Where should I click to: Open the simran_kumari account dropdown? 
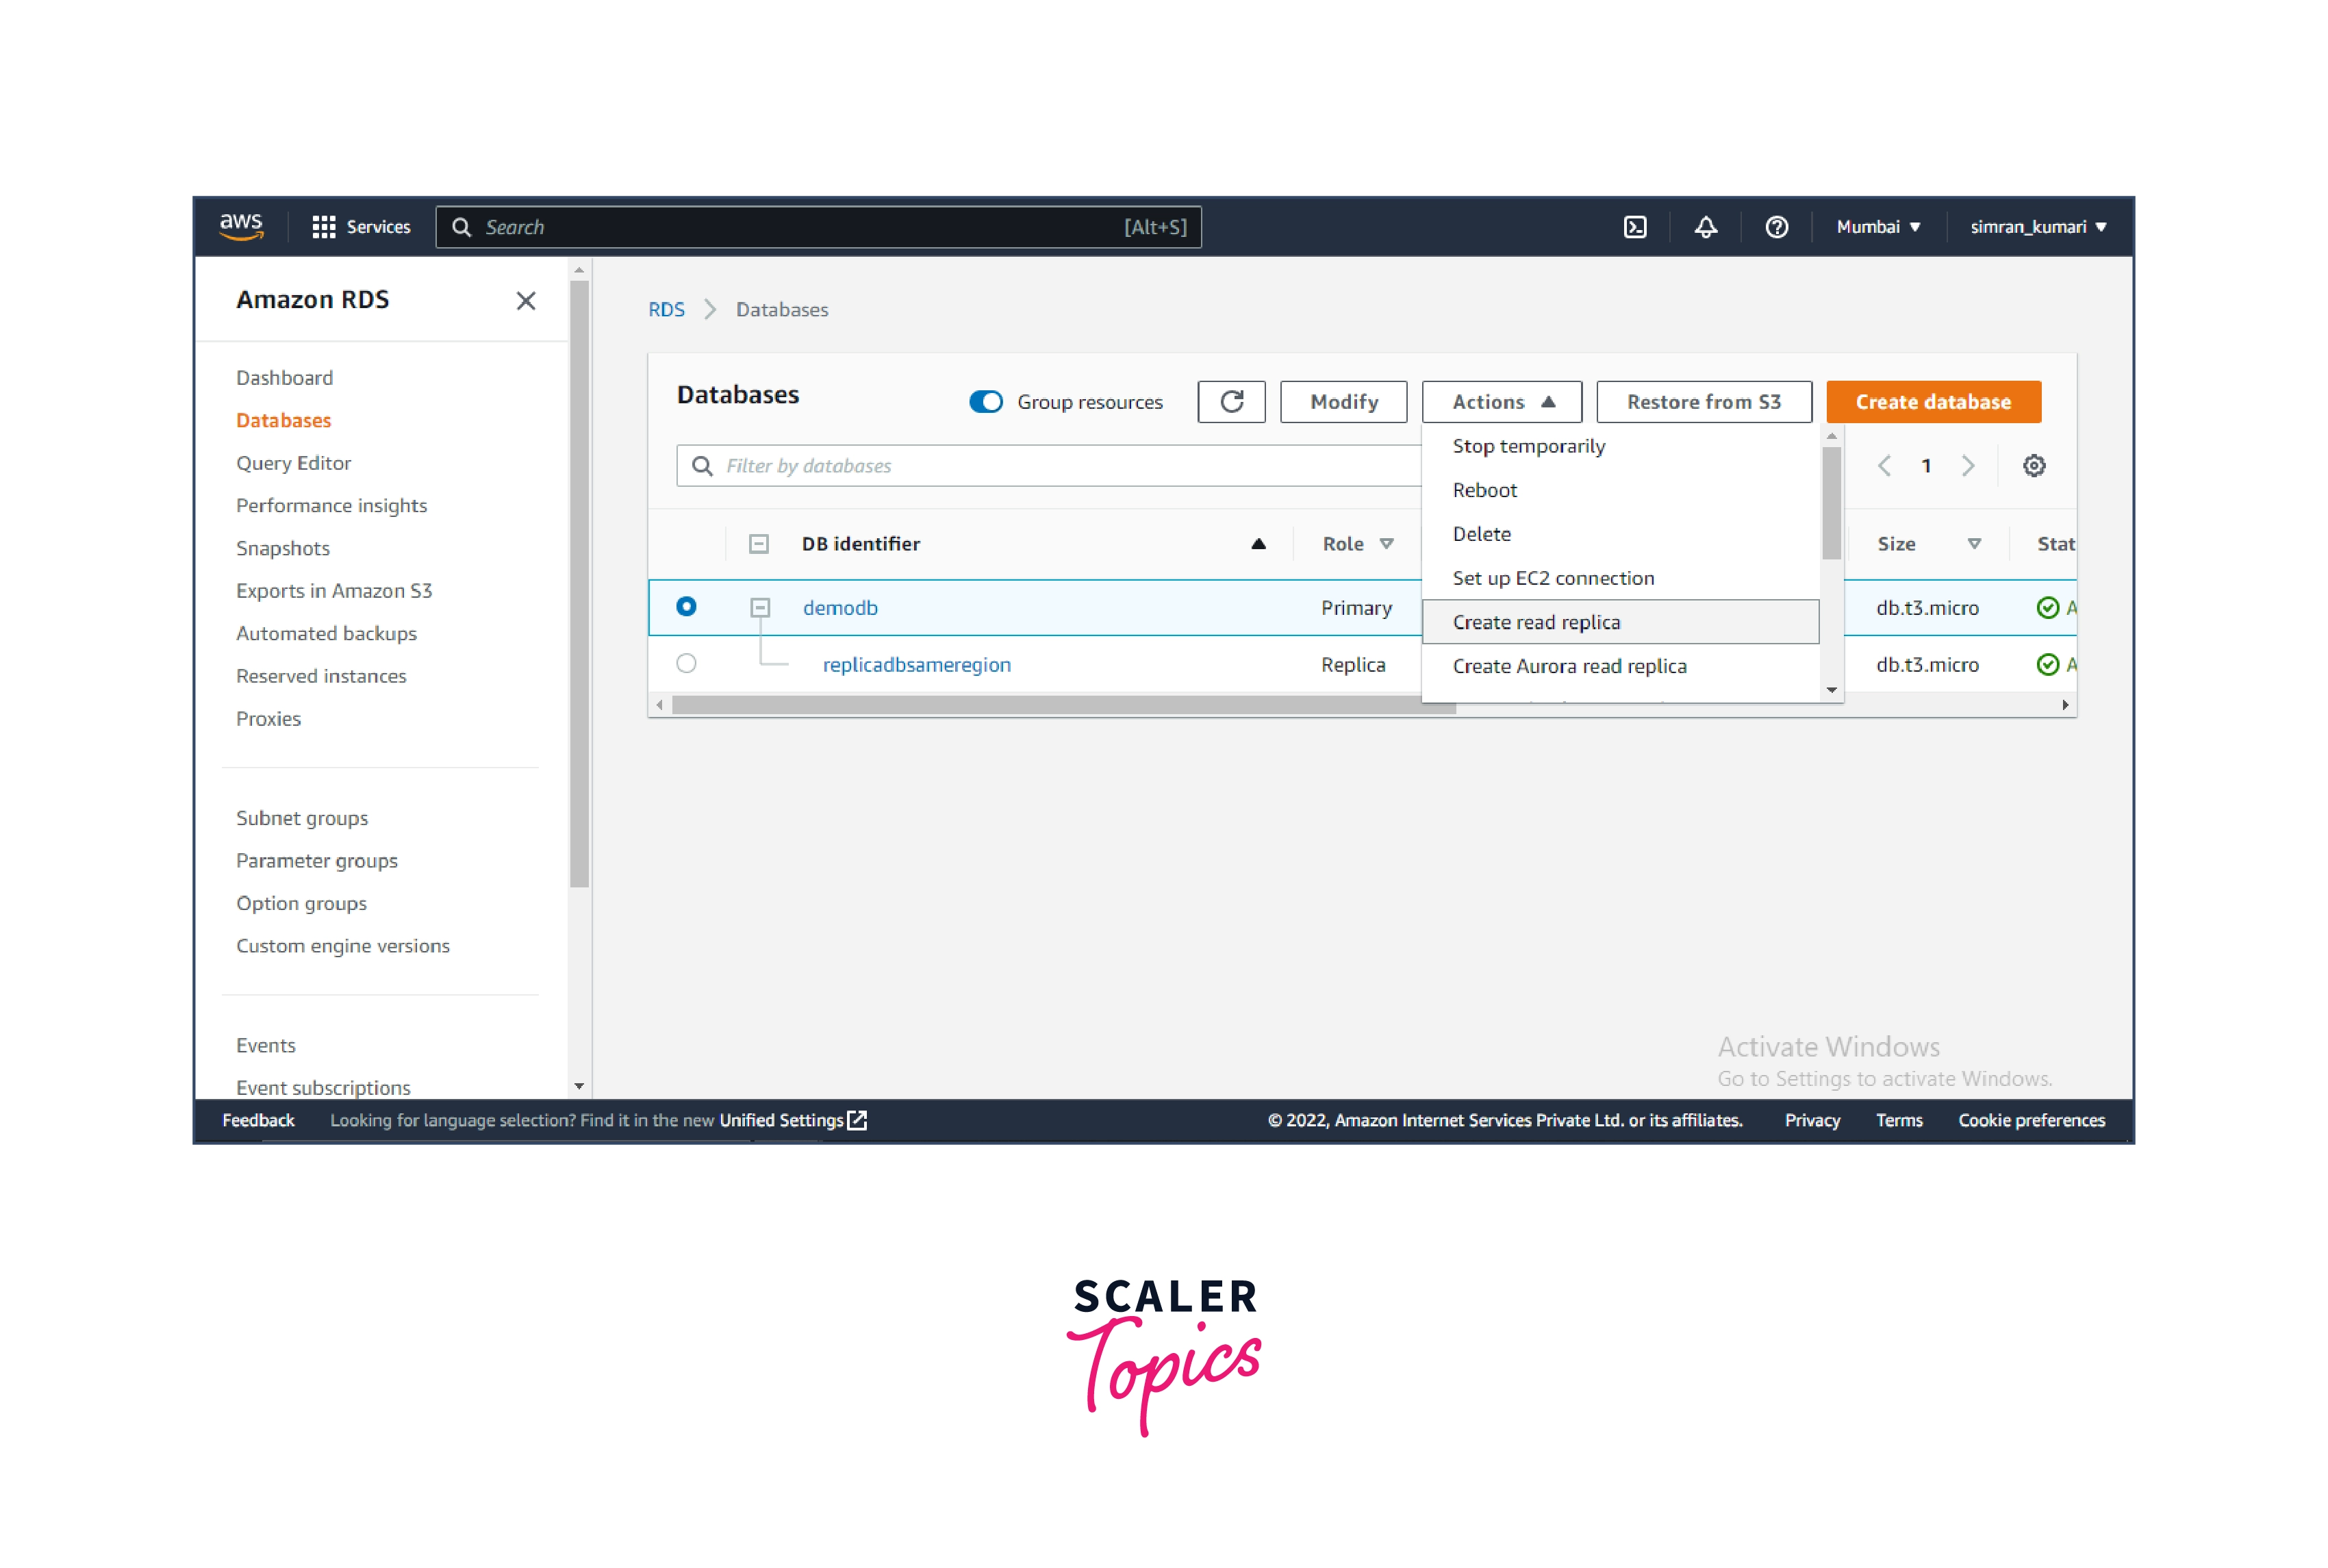(x=2037, y=227)
